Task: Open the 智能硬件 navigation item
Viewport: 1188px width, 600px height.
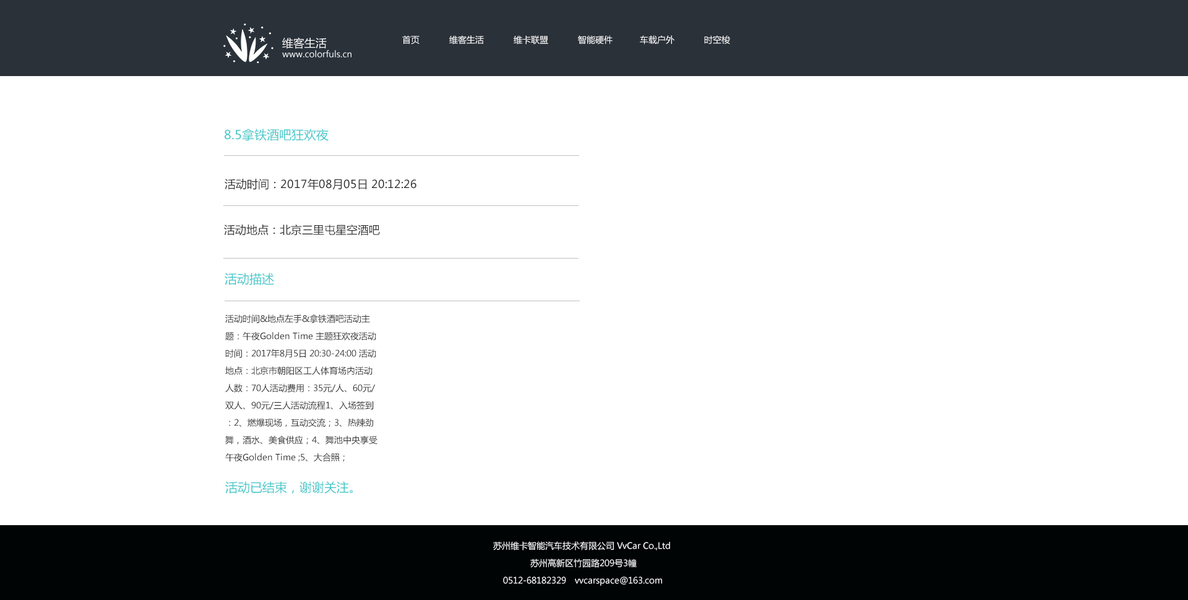Action: (595, 40)
